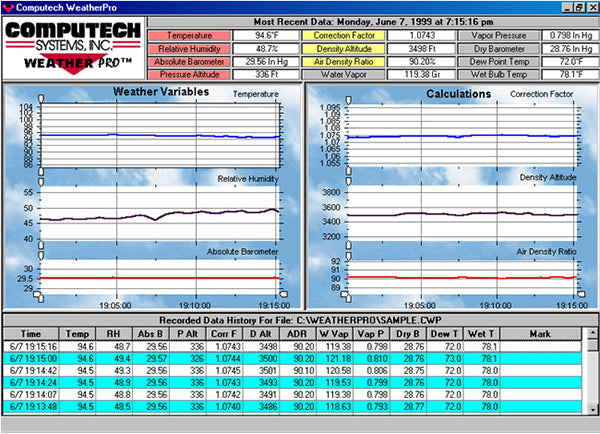The image size is (600, 434).
Task: Click the Time column header
Action: (32, 334)
